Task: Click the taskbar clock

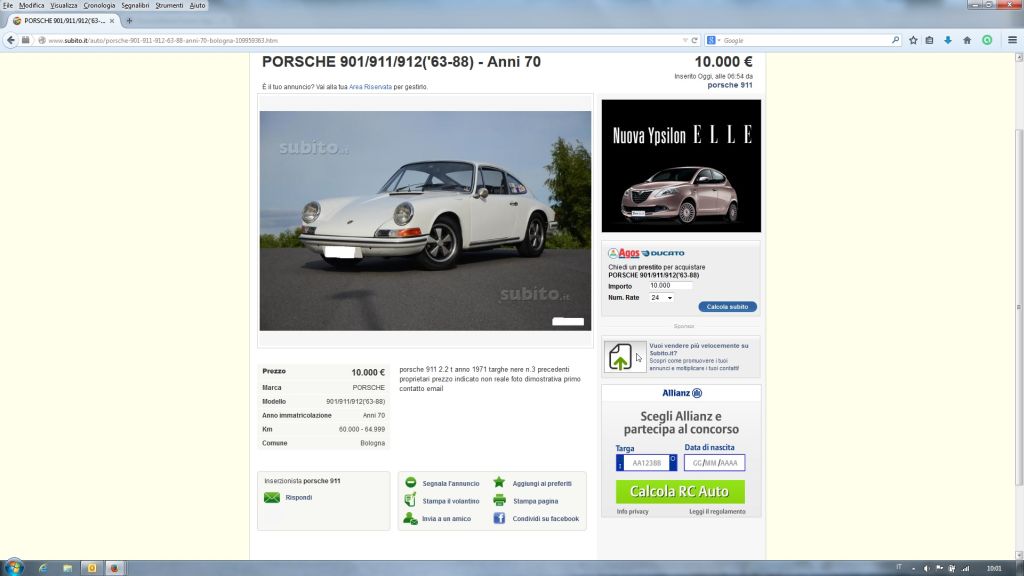Action: coord(994,568)
